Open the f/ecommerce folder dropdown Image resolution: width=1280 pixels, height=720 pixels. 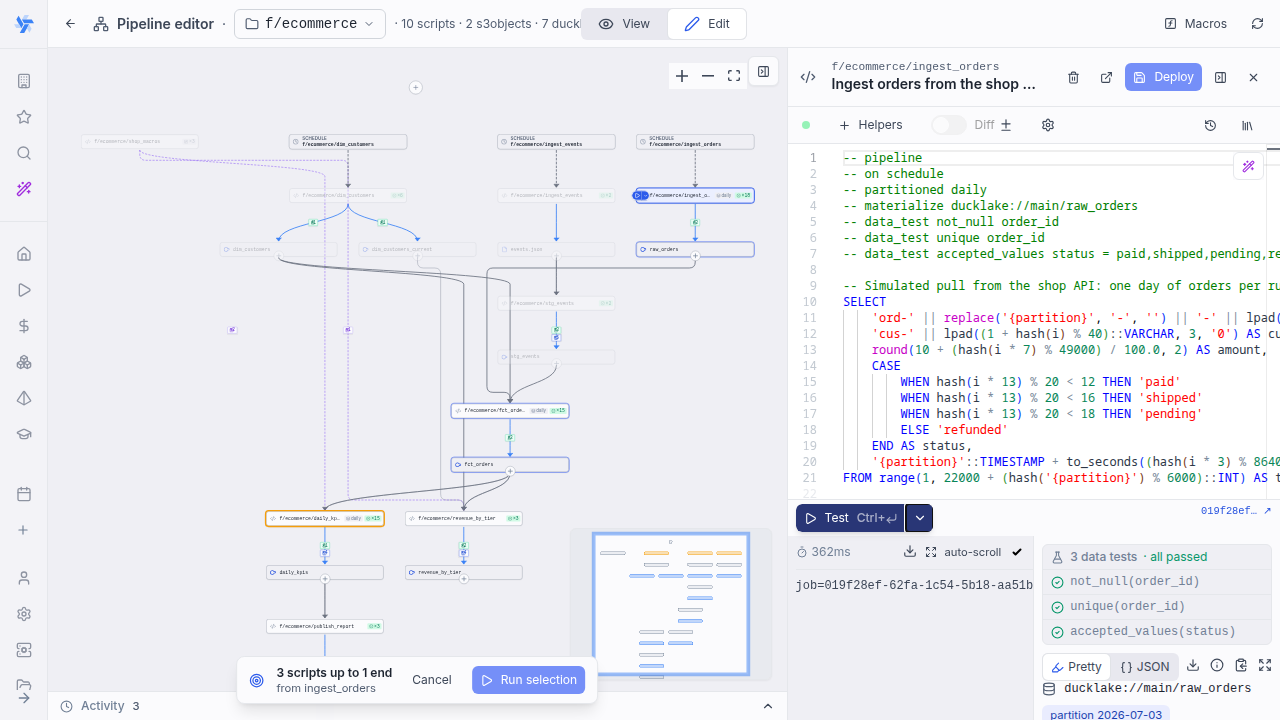coord(310,24)
